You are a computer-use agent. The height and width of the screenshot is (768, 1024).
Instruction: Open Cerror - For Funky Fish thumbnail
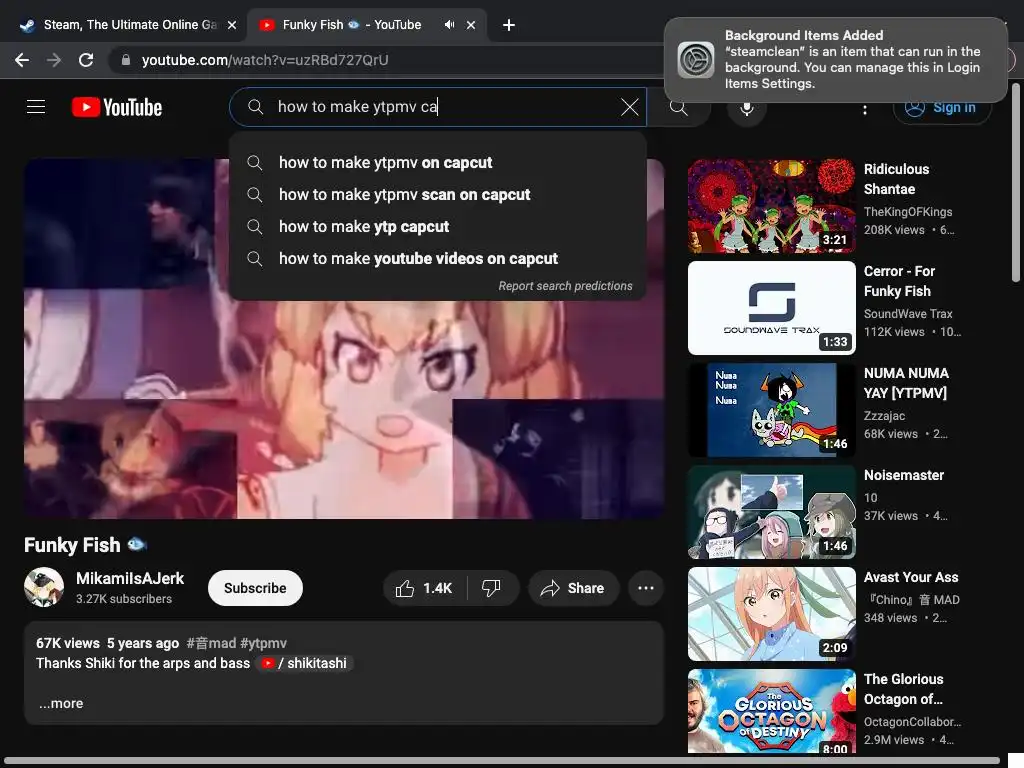coord(771,308)
